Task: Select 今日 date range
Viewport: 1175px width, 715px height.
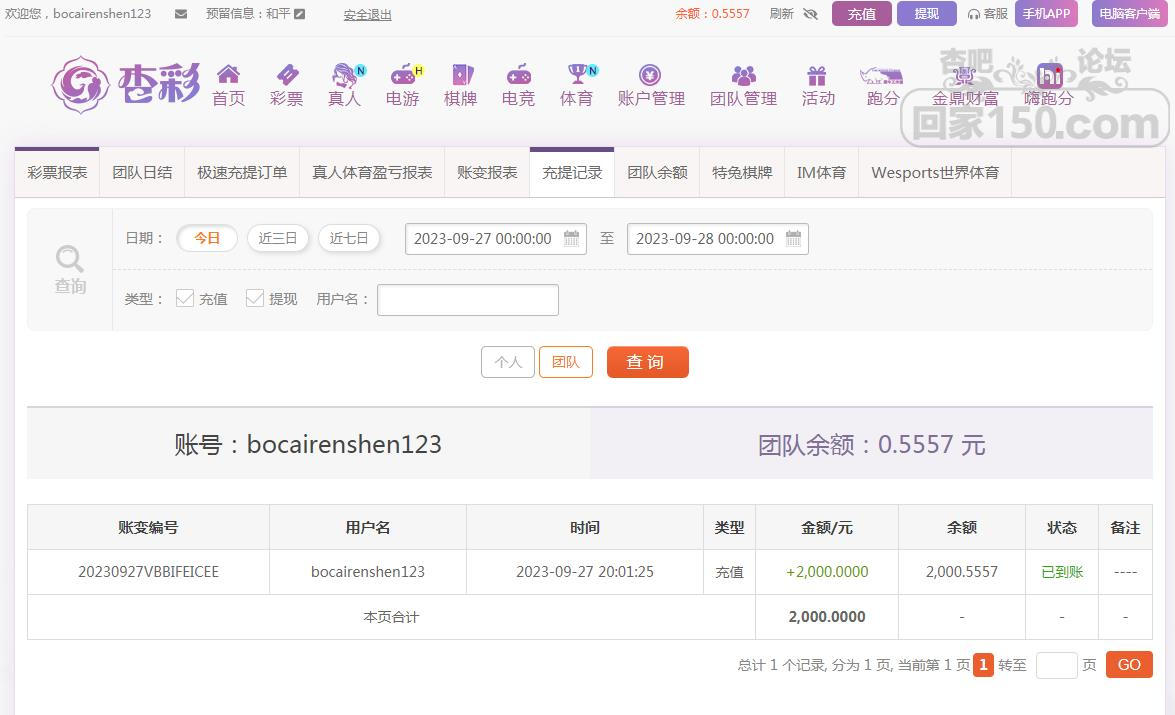Action: 207,238
